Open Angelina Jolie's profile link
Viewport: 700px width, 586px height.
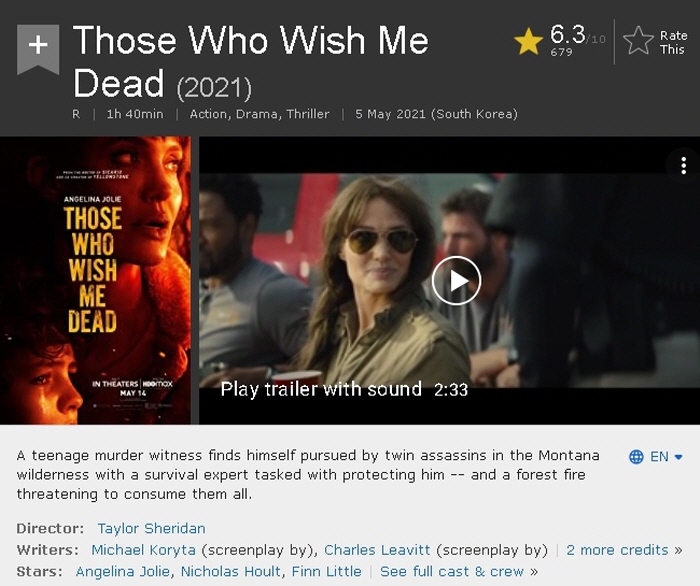point(123,571)
